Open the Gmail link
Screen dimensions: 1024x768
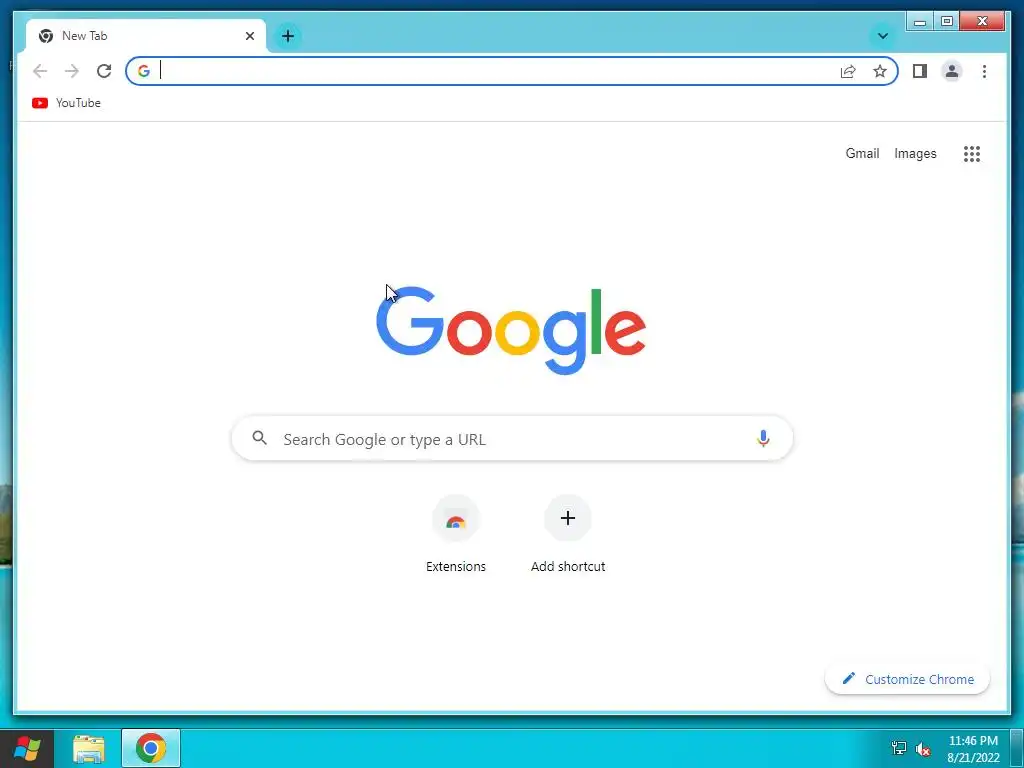[862, 153]
